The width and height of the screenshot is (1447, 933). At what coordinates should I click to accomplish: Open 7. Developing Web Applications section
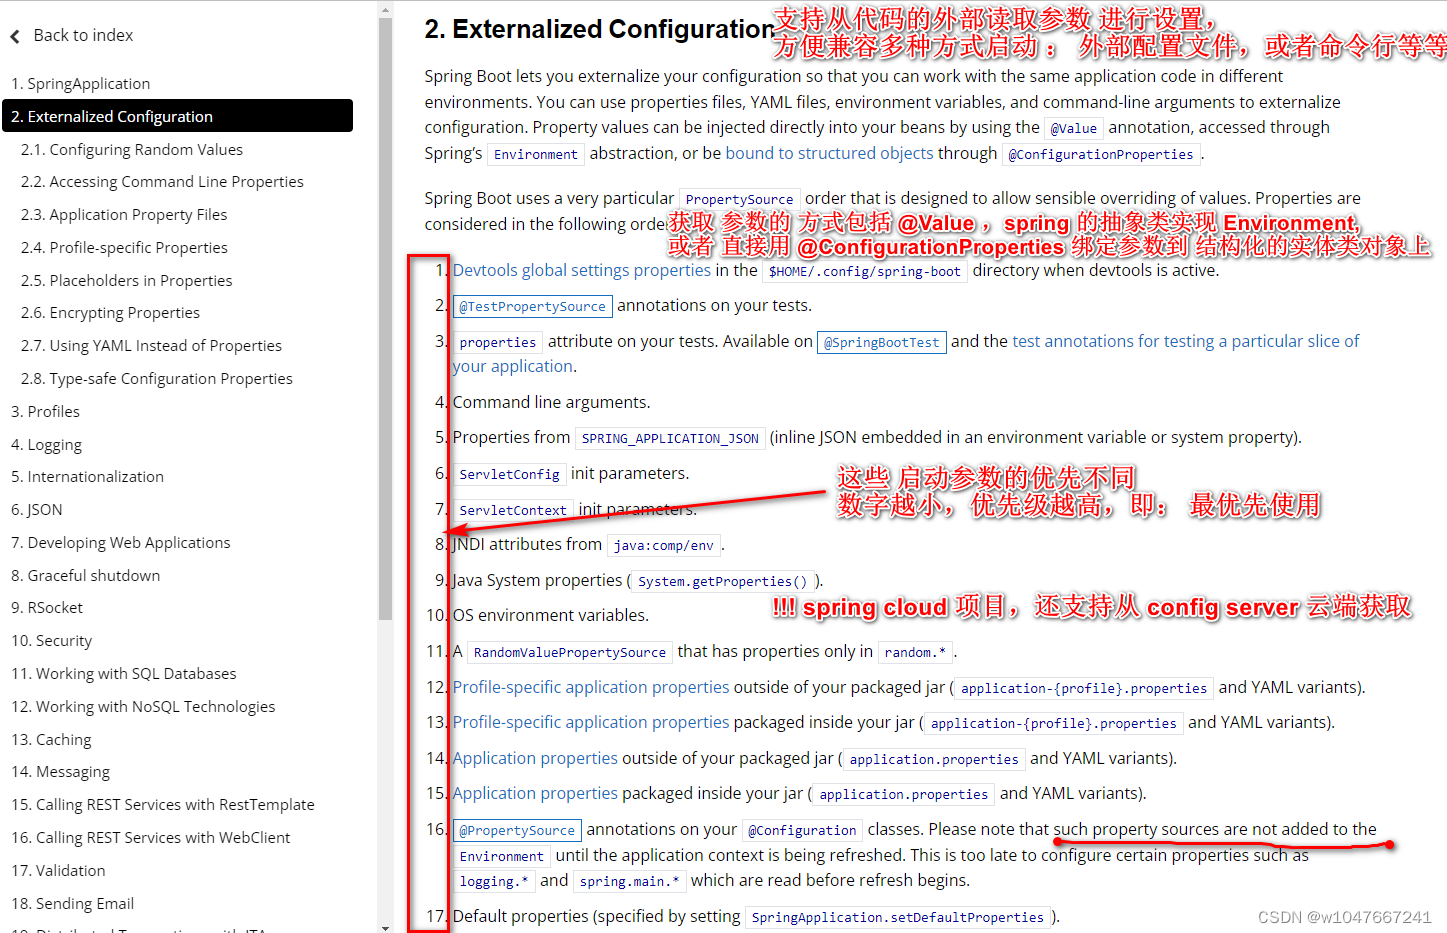click(x=121, y=543)
